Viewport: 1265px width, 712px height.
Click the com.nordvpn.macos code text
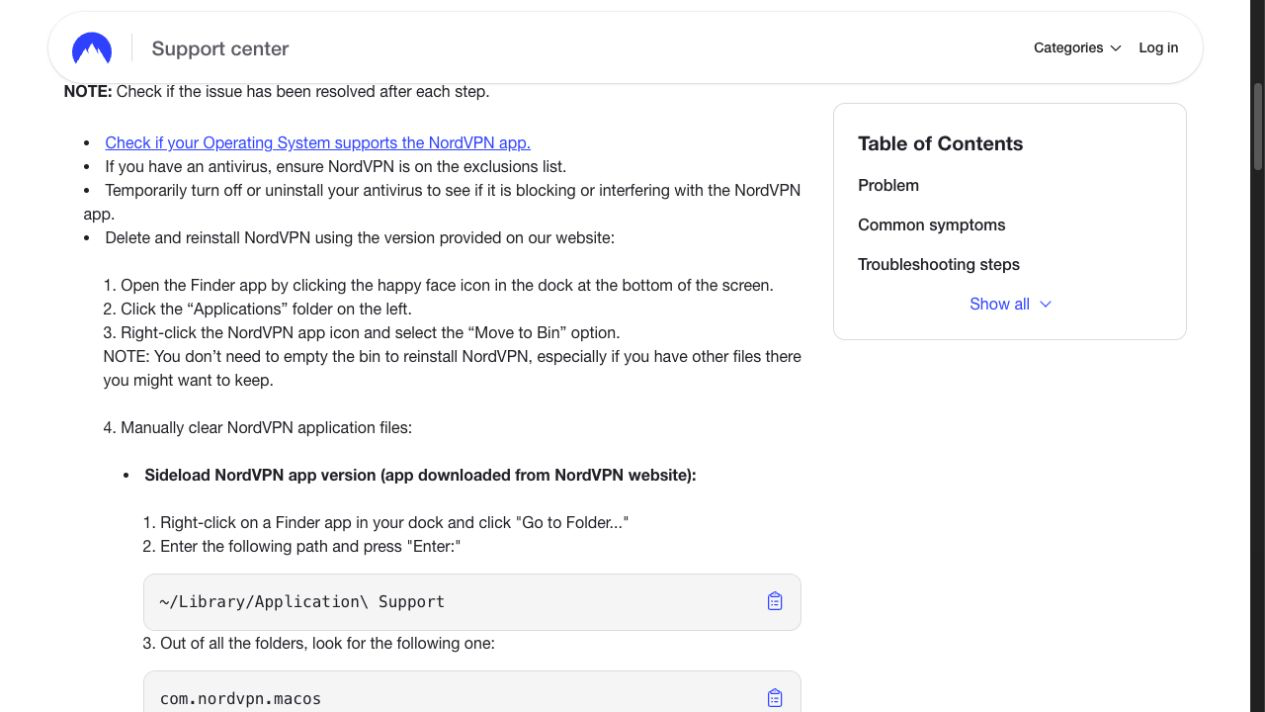coord(240,699)
